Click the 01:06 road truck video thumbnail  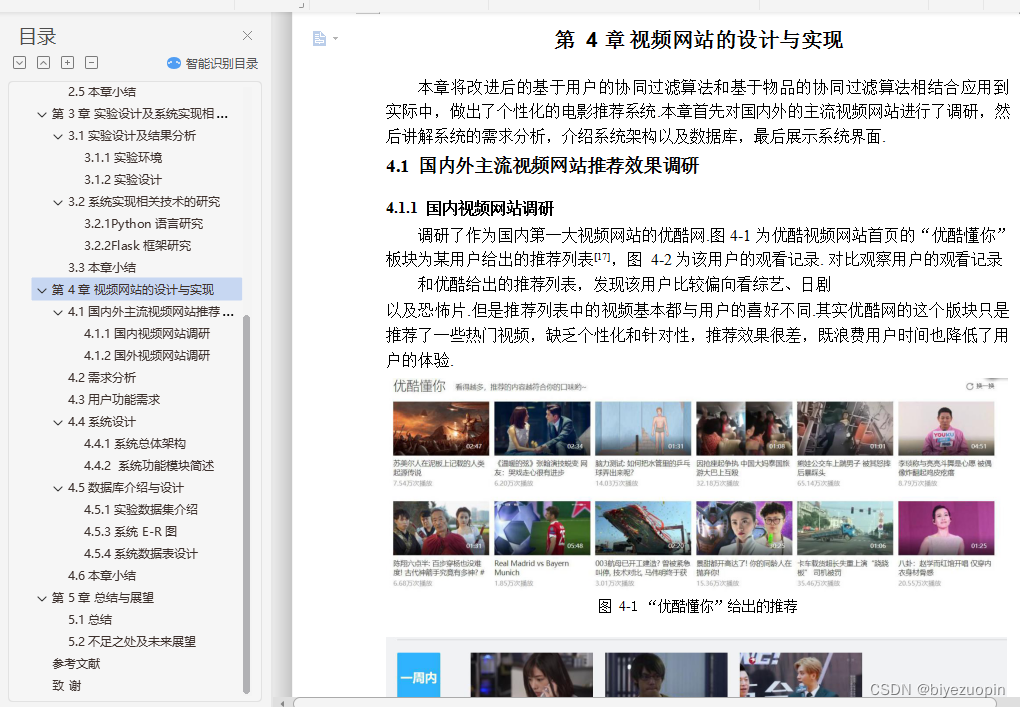[x=845, y=527]
